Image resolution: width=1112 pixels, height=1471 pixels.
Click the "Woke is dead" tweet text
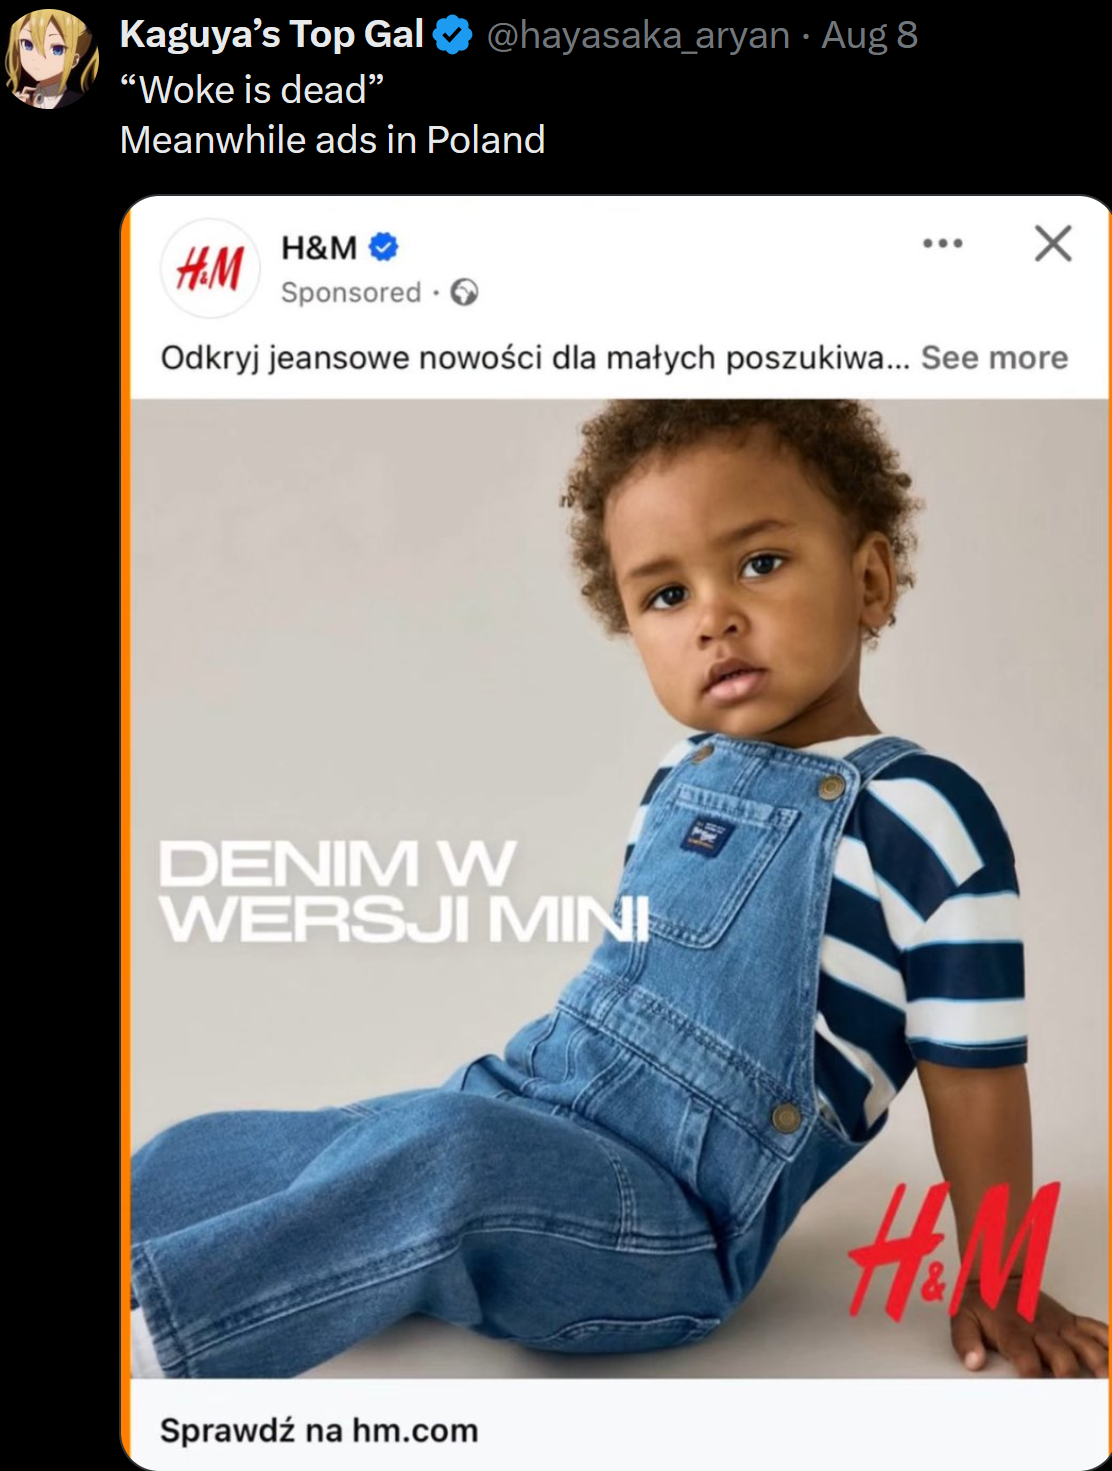252,90
